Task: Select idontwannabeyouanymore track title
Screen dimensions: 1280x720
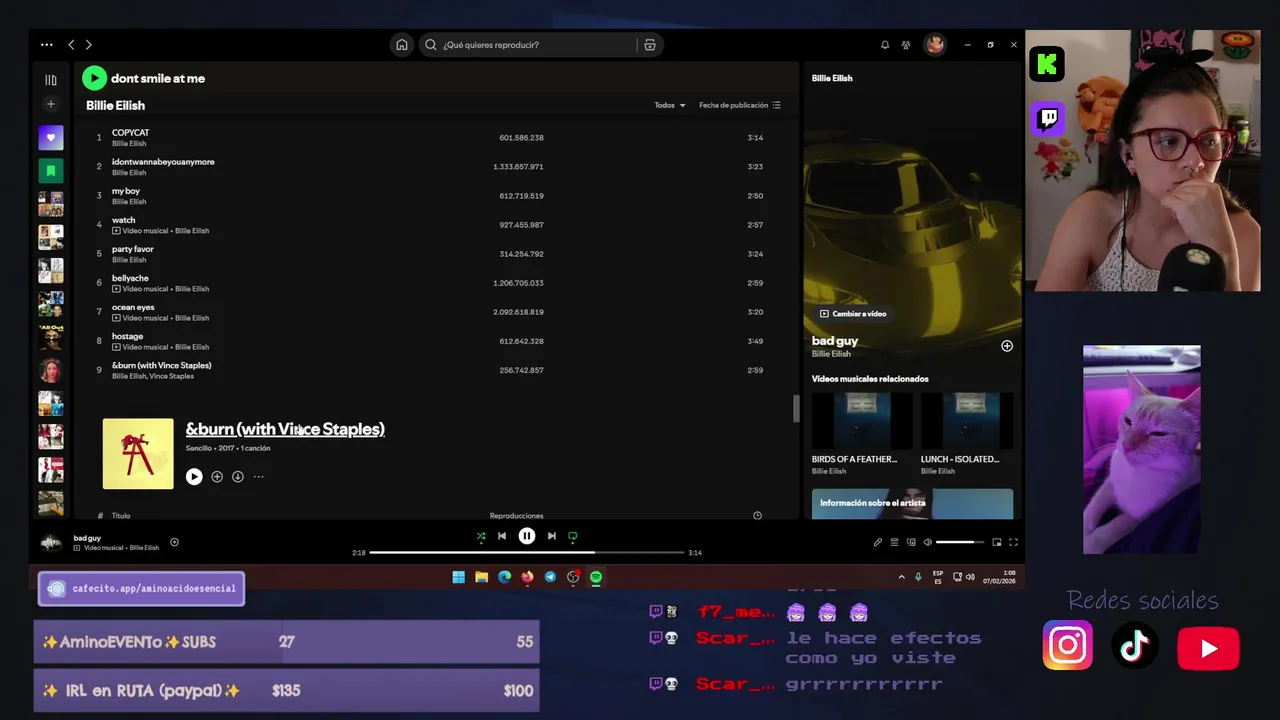Action: click(x=163, y=162)
